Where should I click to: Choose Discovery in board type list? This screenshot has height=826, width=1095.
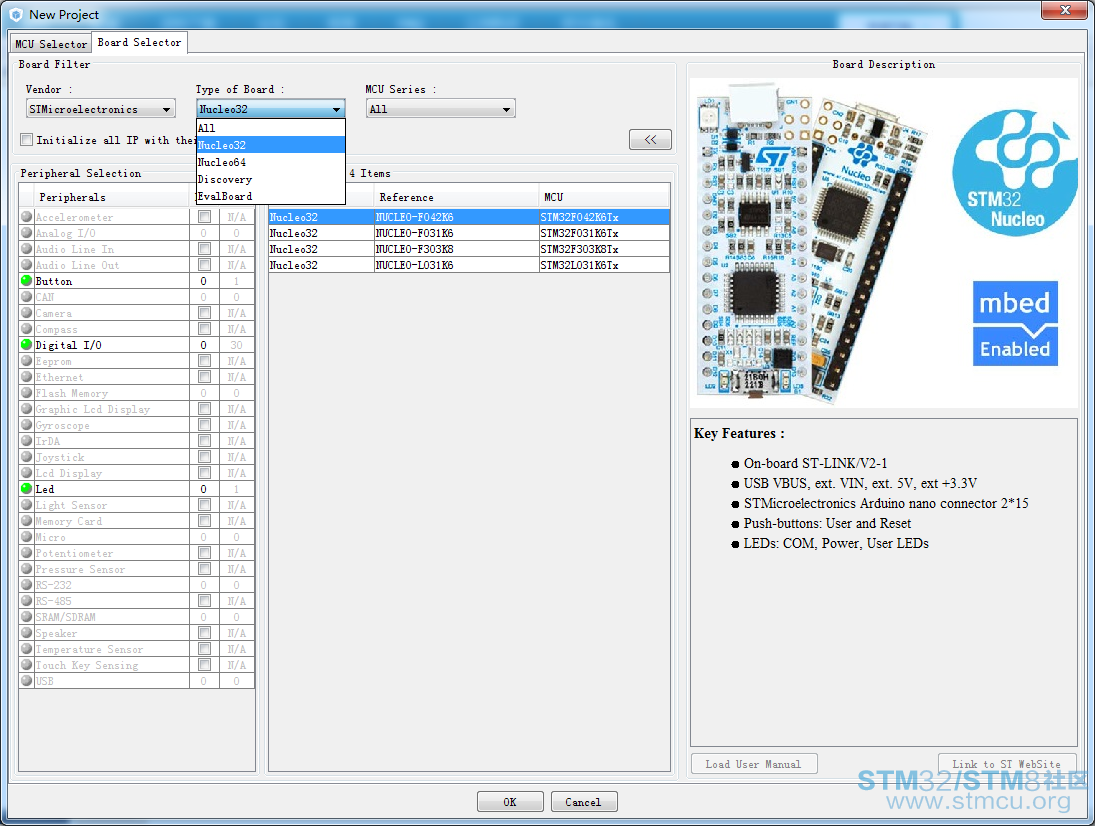tap(270, 179)
